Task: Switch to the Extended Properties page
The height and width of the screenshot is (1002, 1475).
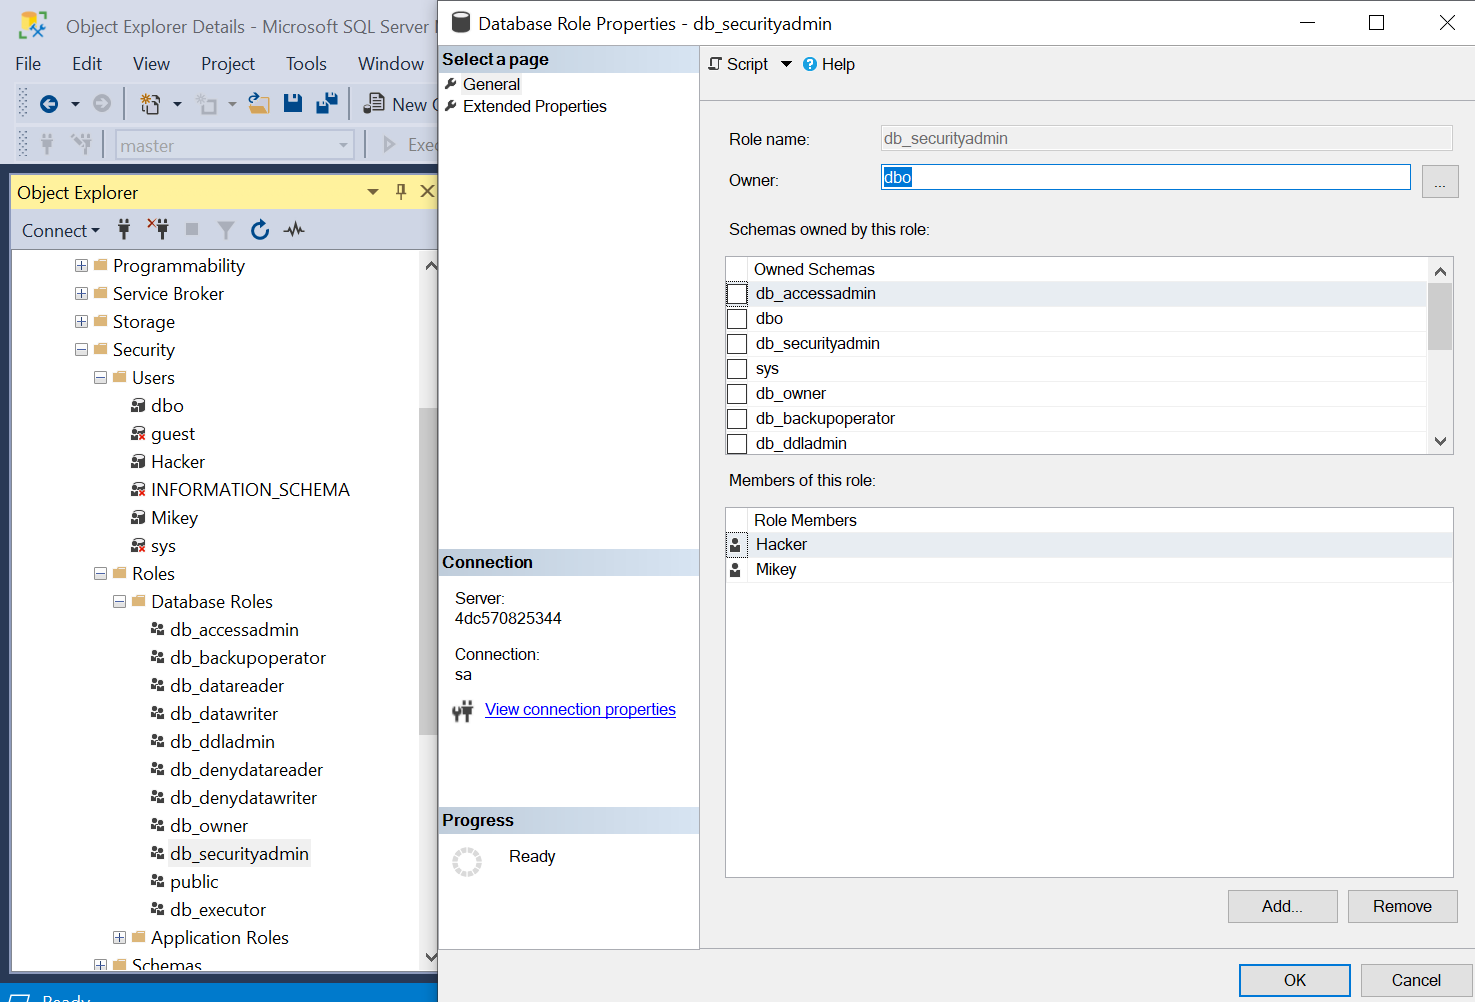Action: [534, 106]
